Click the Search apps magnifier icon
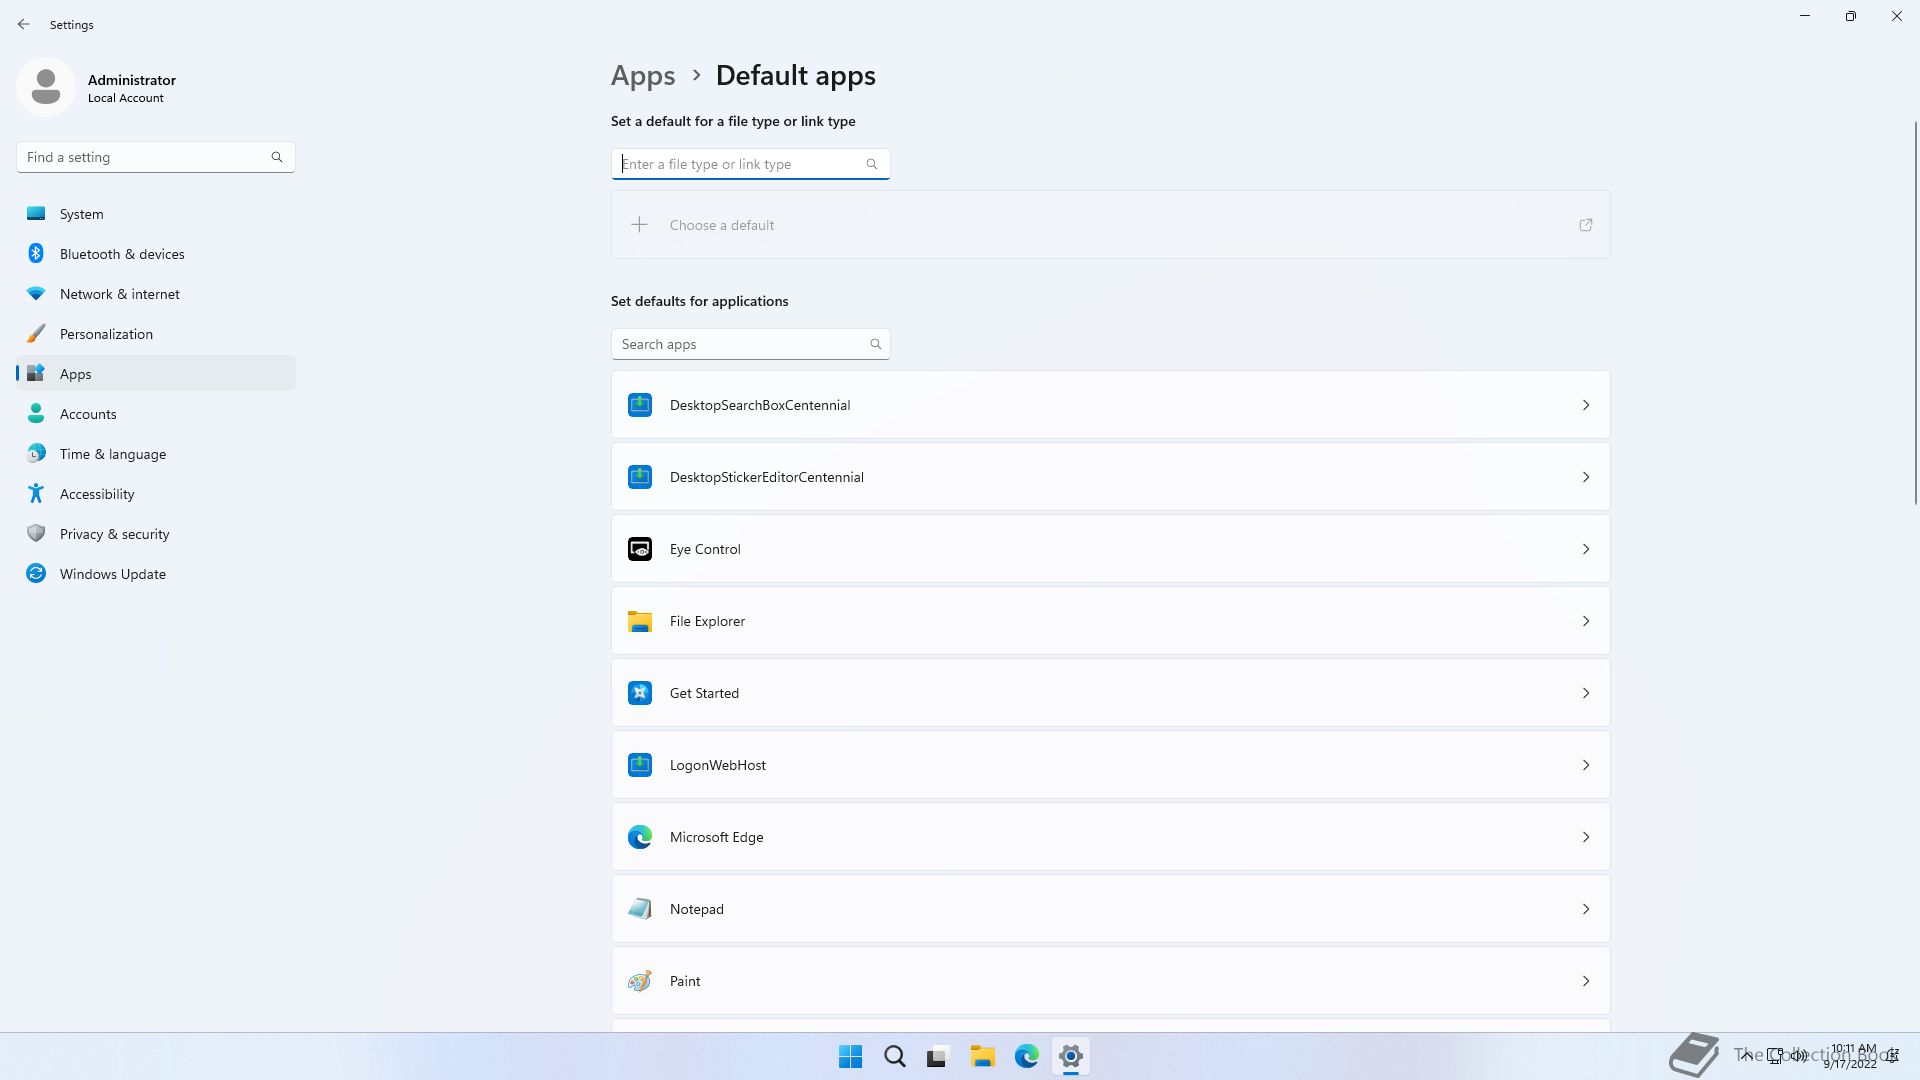1920x1080 pixels. [876, 344]
